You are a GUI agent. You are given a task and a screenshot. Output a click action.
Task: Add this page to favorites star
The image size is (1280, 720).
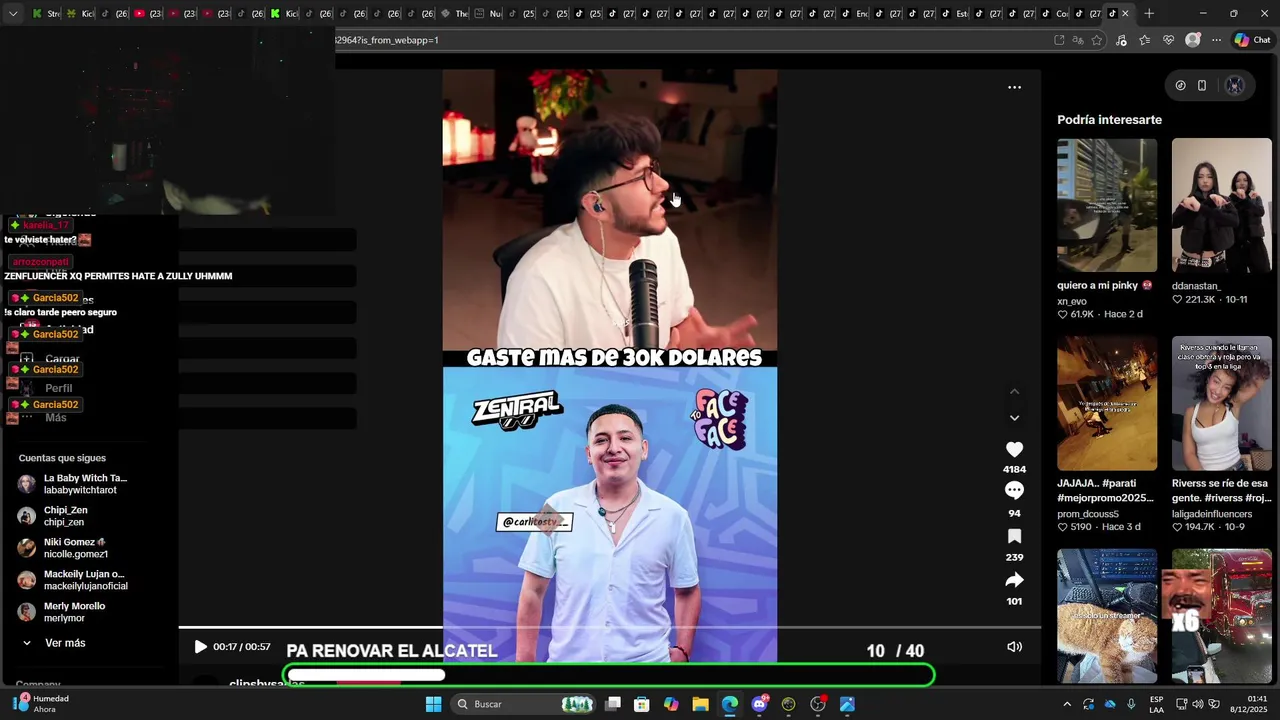tap(1097, 40)
